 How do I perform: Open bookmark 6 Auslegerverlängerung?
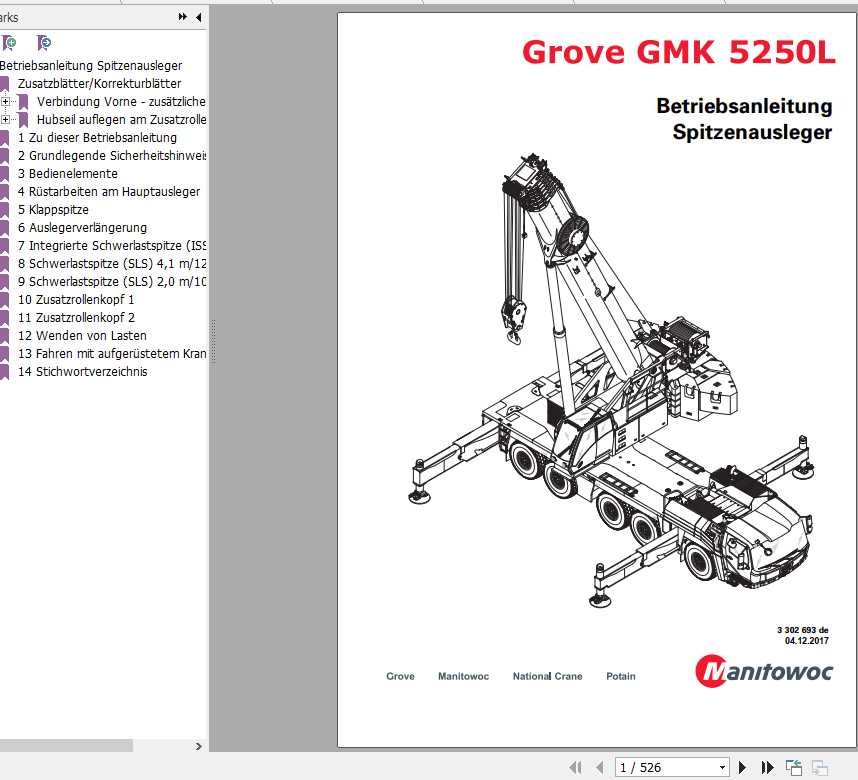click(82, 228)
